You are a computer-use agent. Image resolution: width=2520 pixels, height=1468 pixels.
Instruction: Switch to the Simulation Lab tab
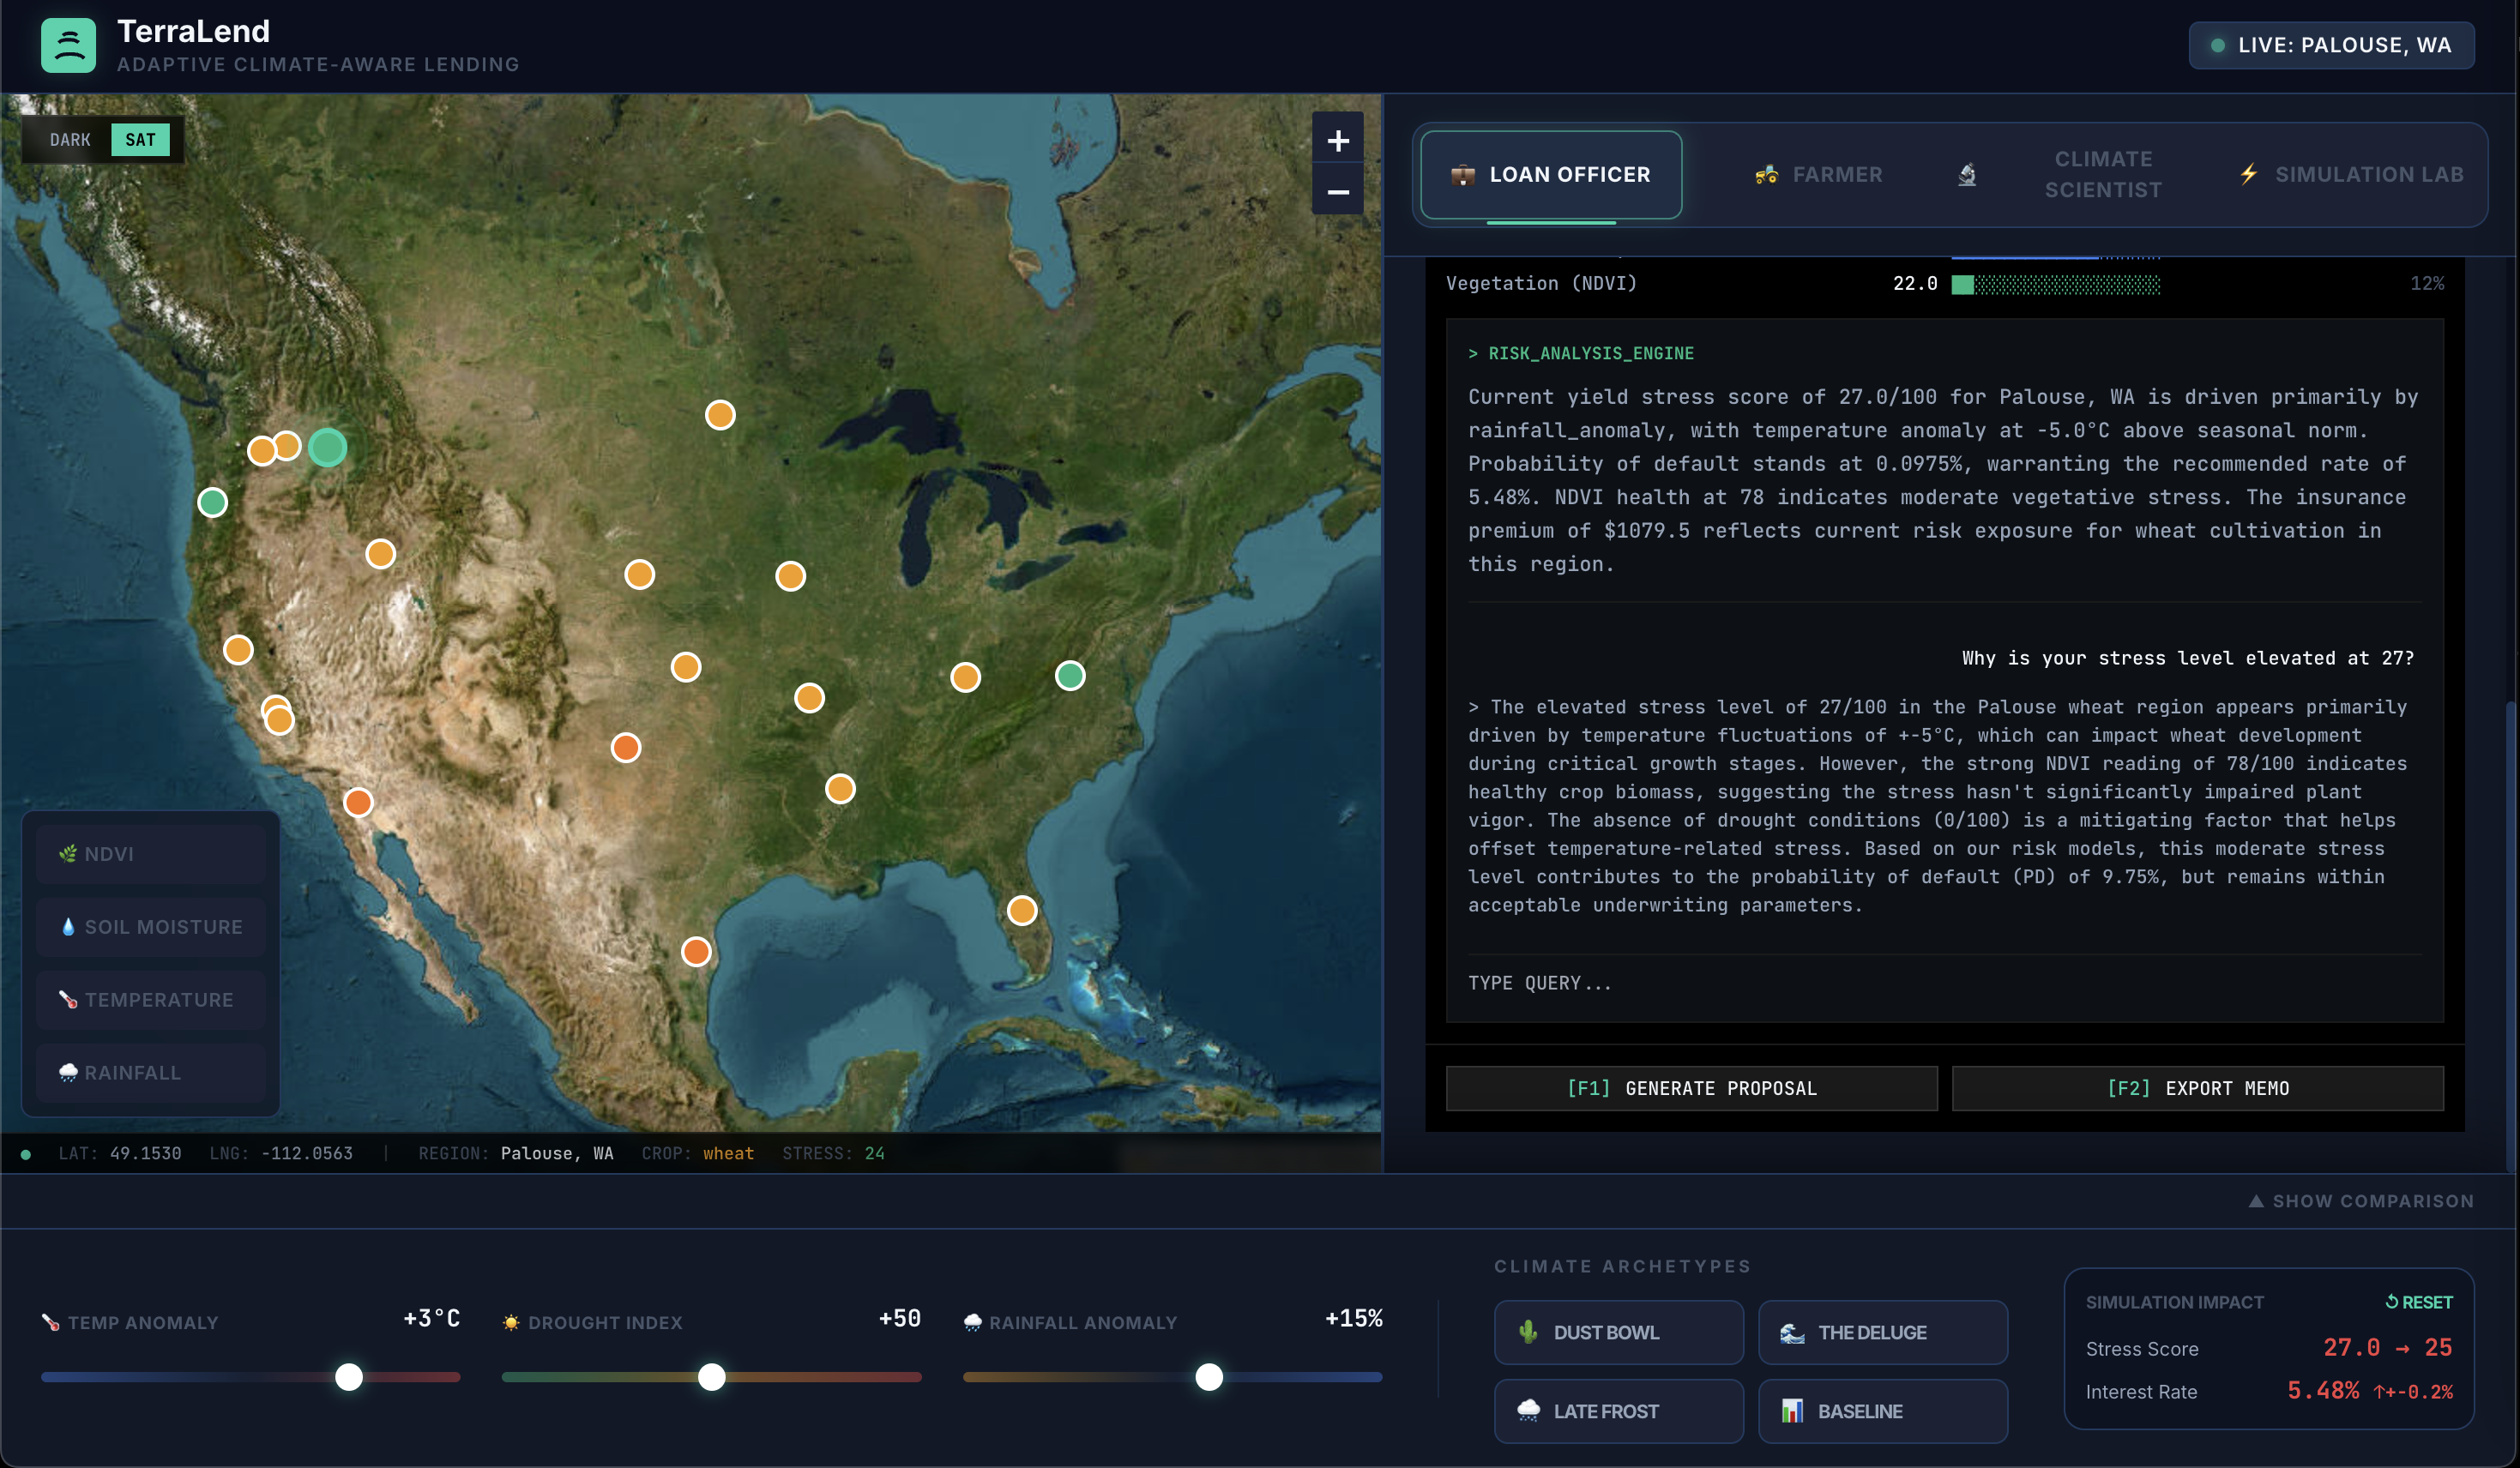coord(2366,175)
